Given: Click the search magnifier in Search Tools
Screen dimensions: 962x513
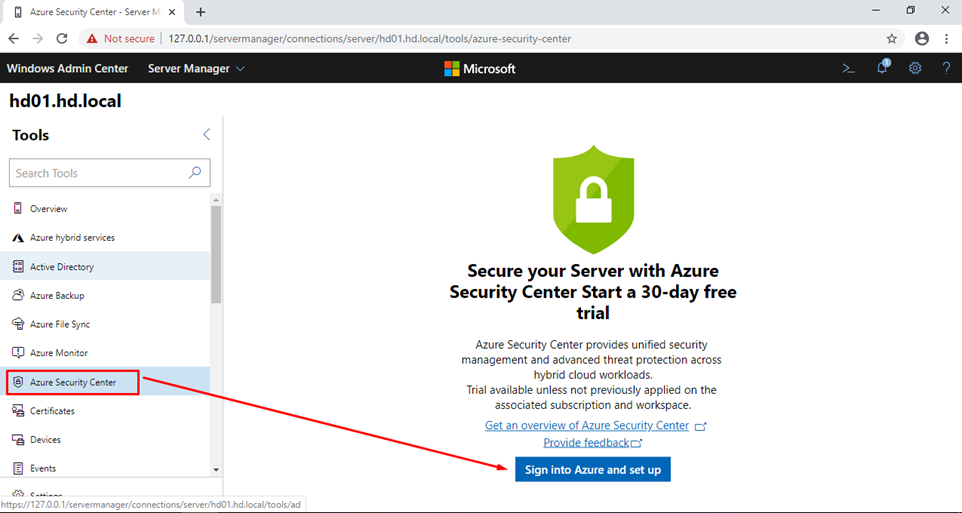Looking at the screenshot, I should [194, 172].
